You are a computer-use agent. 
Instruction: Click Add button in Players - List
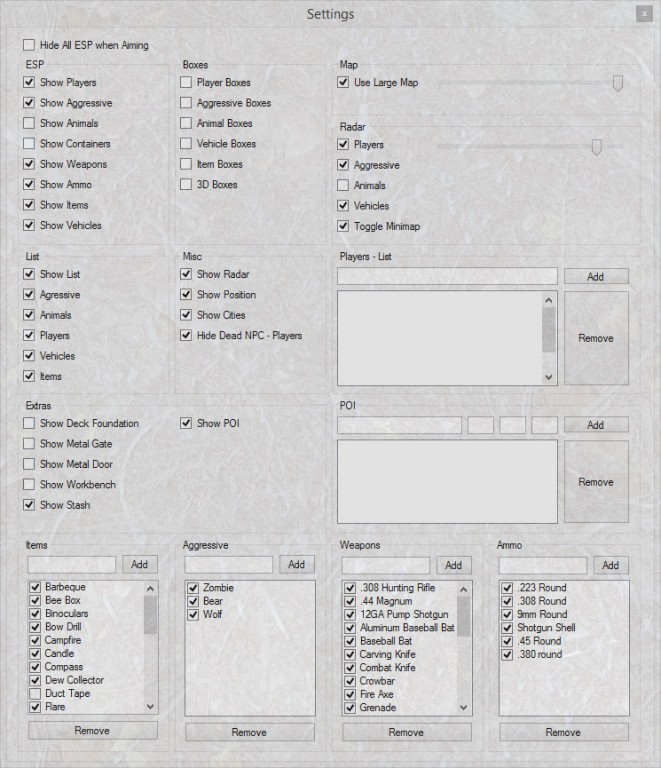[596, 277]
